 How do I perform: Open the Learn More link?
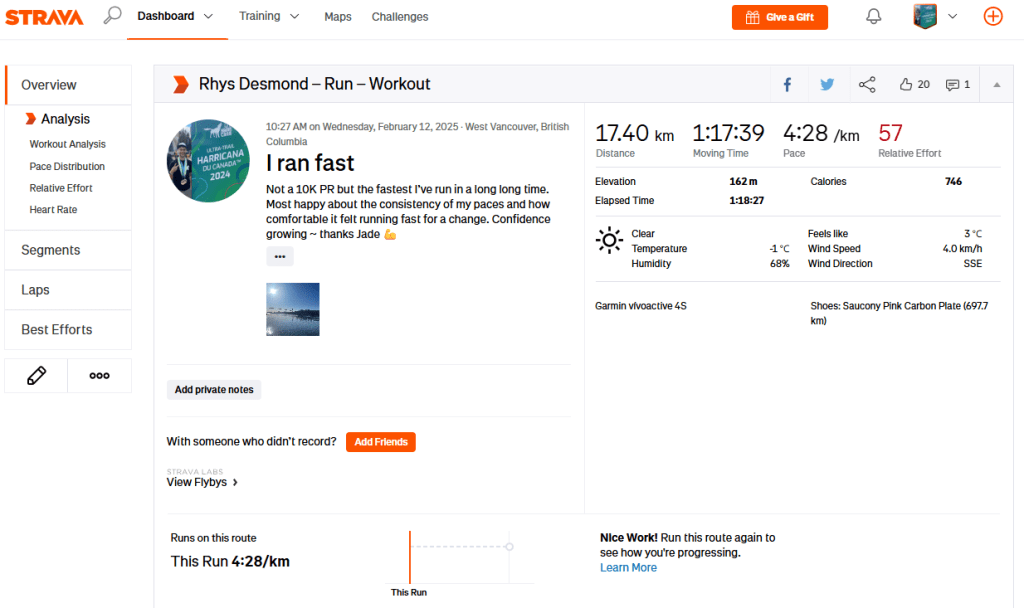point(628,567)
